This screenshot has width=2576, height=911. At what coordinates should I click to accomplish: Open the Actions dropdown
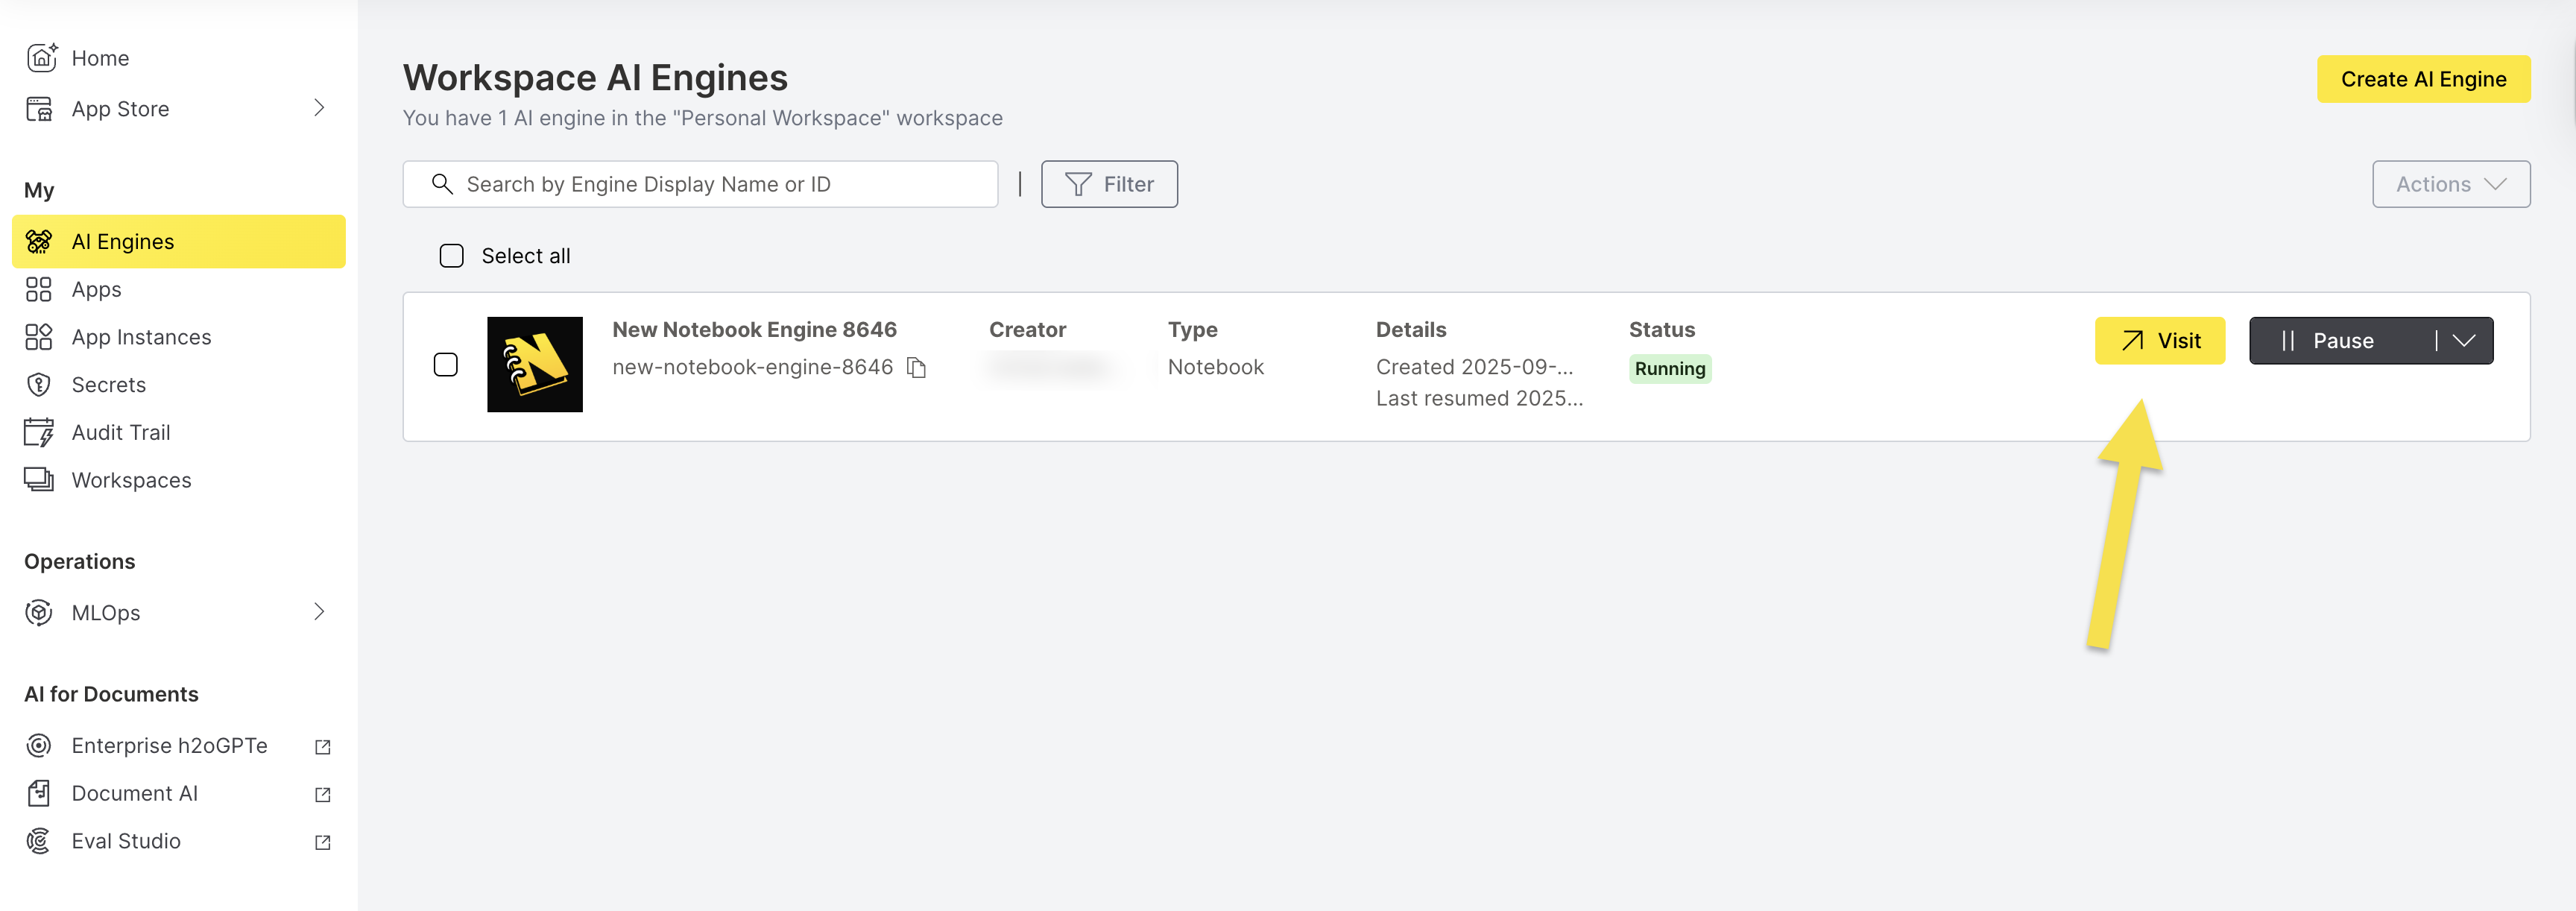[2450, 184]
